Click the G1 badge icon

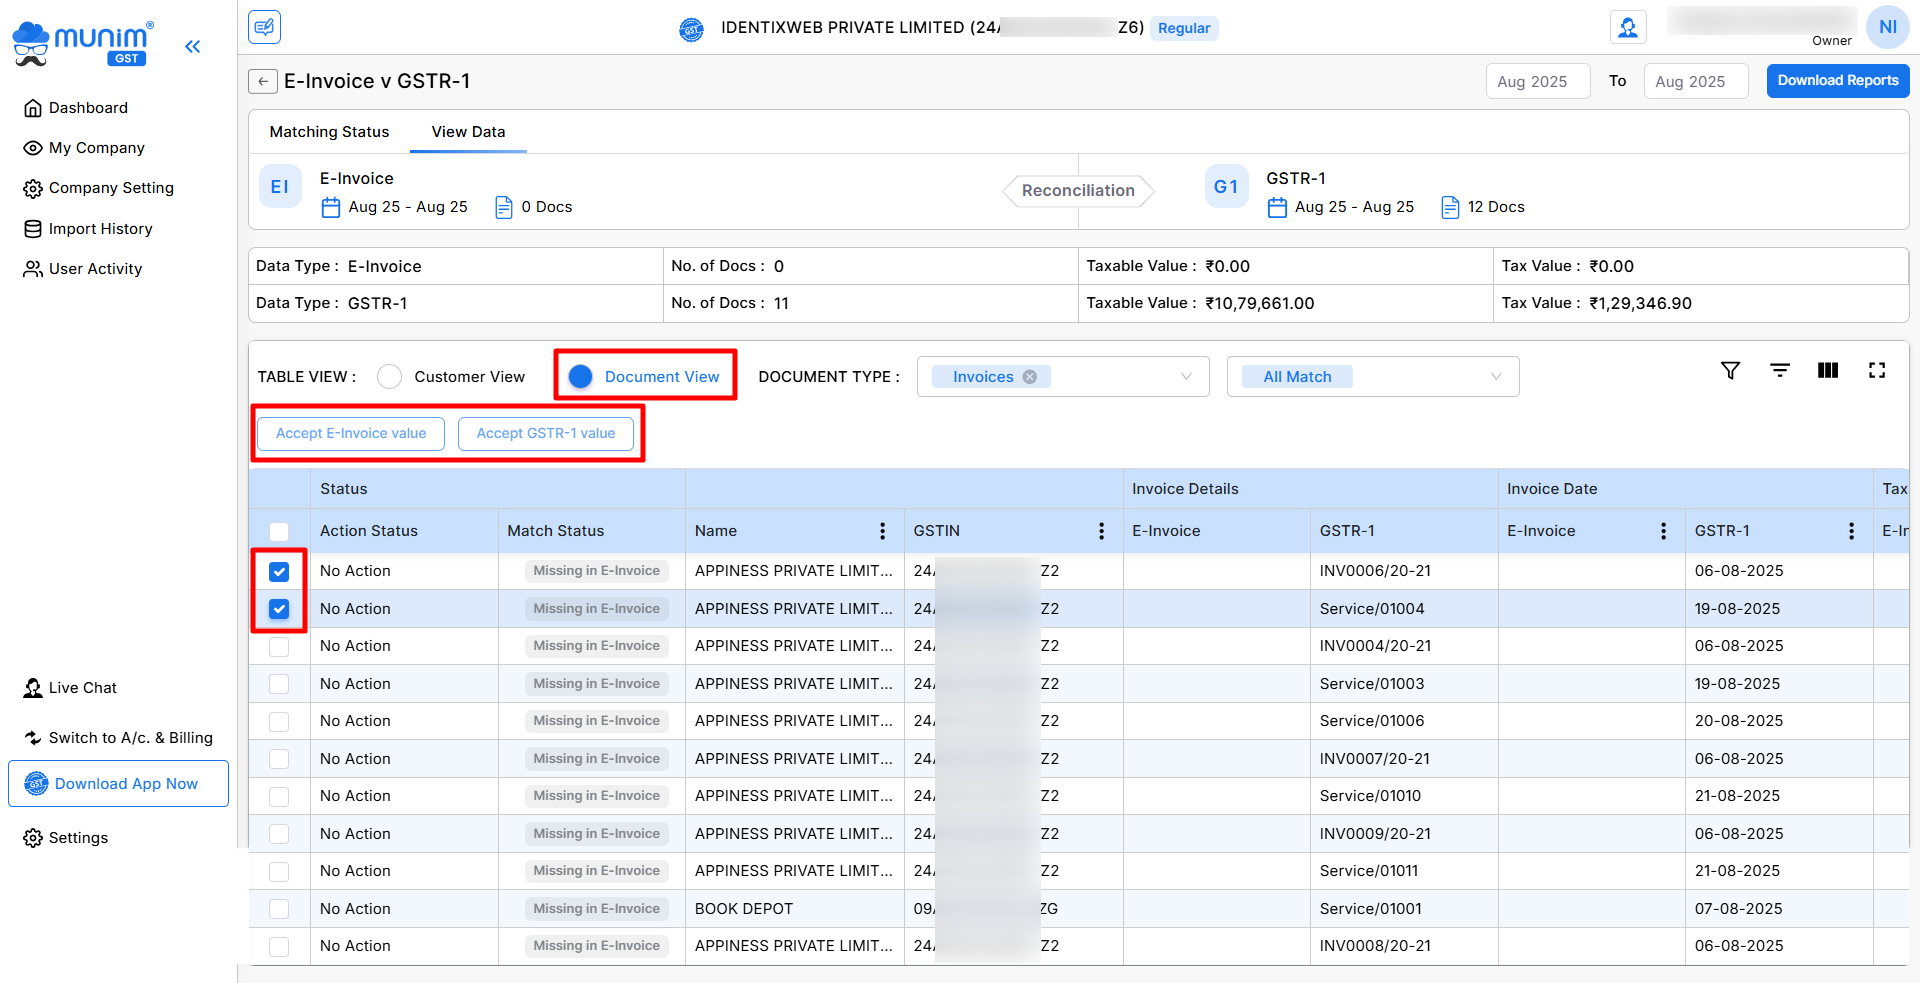pos(1226,187)
